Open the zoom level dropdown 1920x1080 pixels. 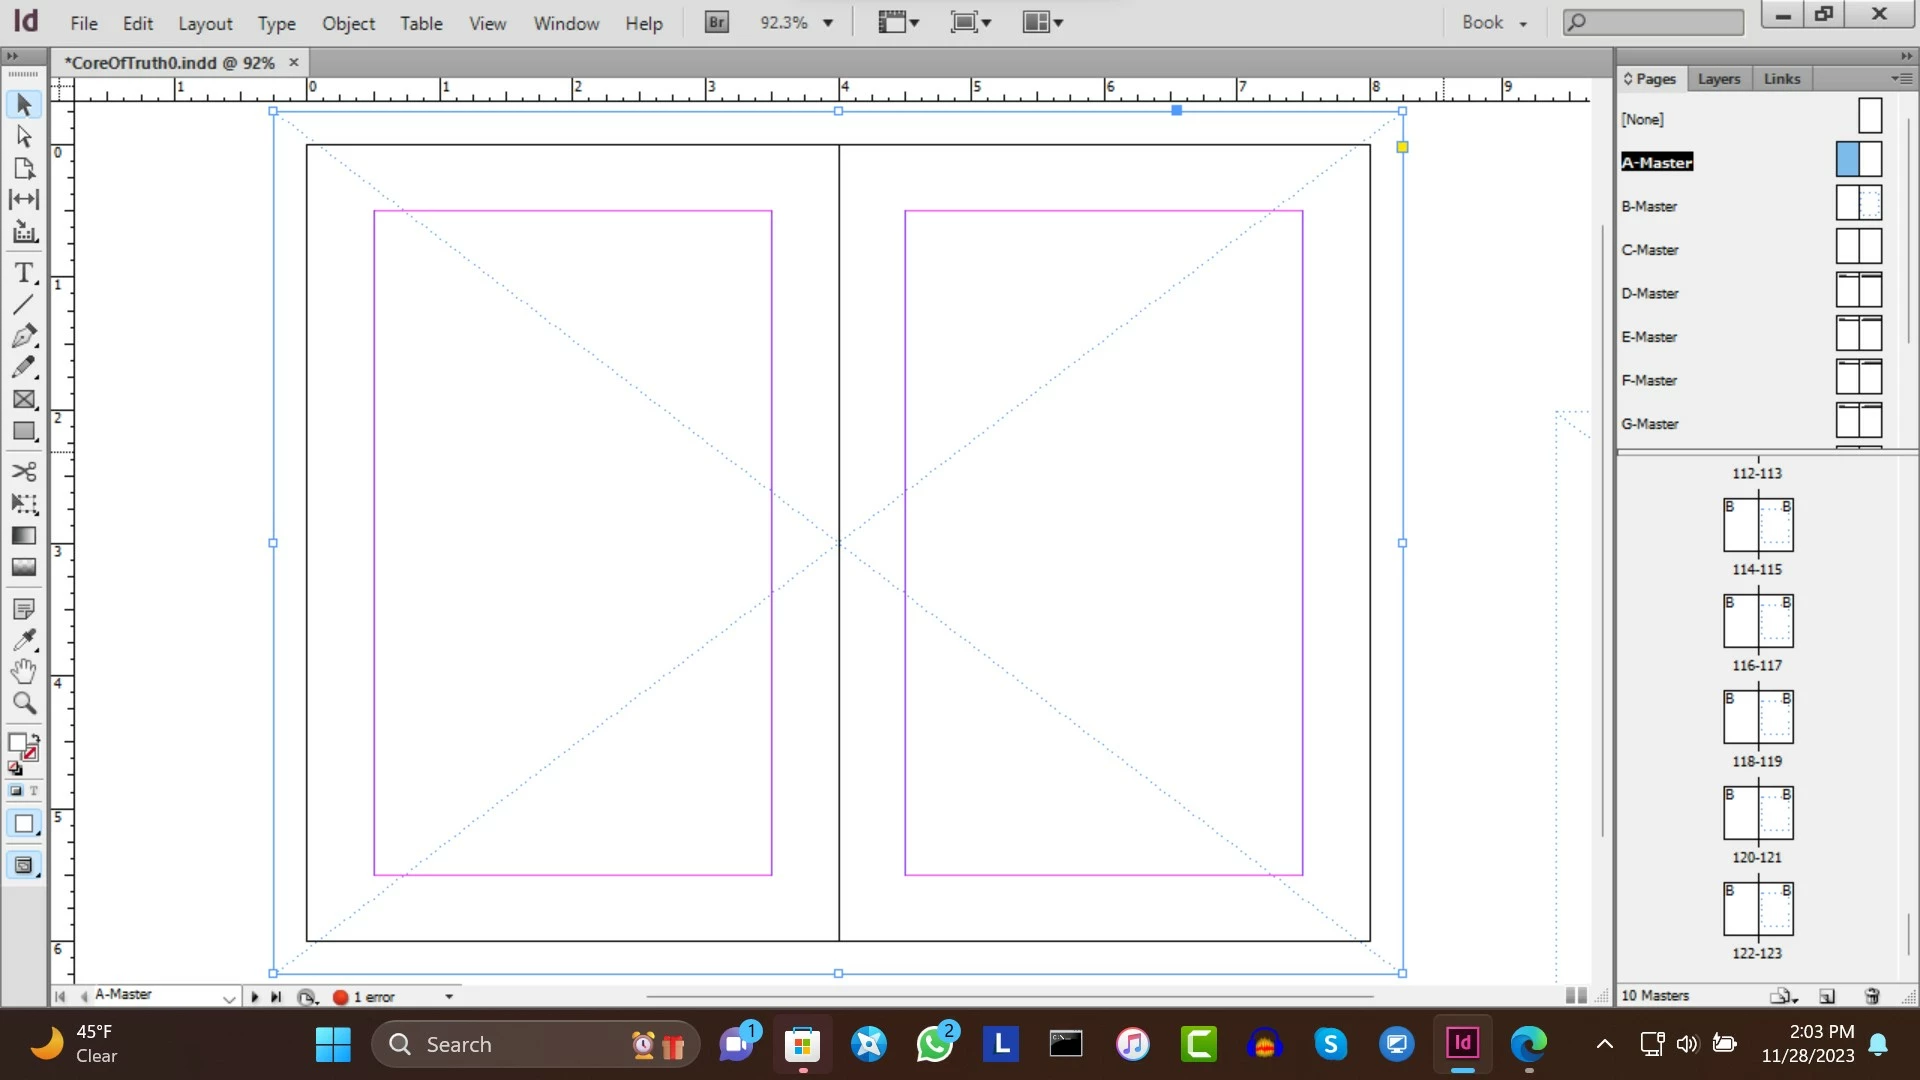pyautogui.click(x=828, y=22)
